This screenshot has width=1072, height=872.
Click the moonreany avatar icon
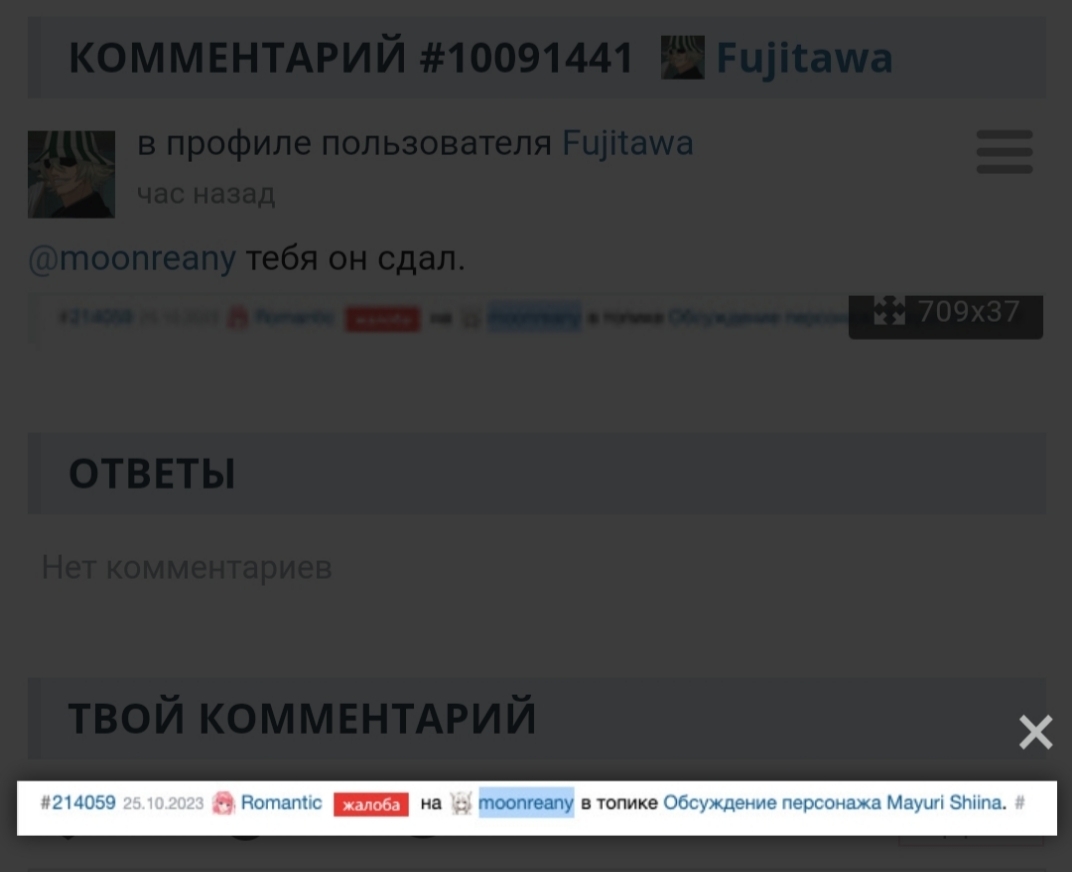460,803
